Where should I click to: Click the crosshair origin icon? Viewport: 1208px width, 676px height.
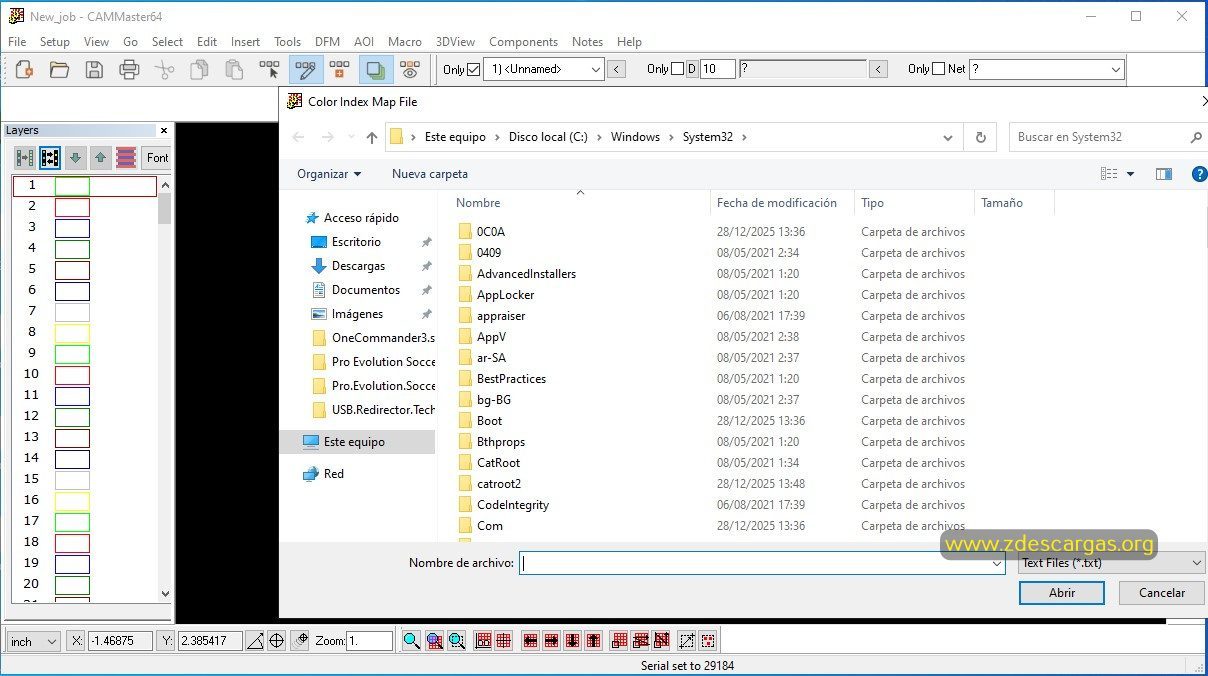pyautogui.click(x=277, y=641)
